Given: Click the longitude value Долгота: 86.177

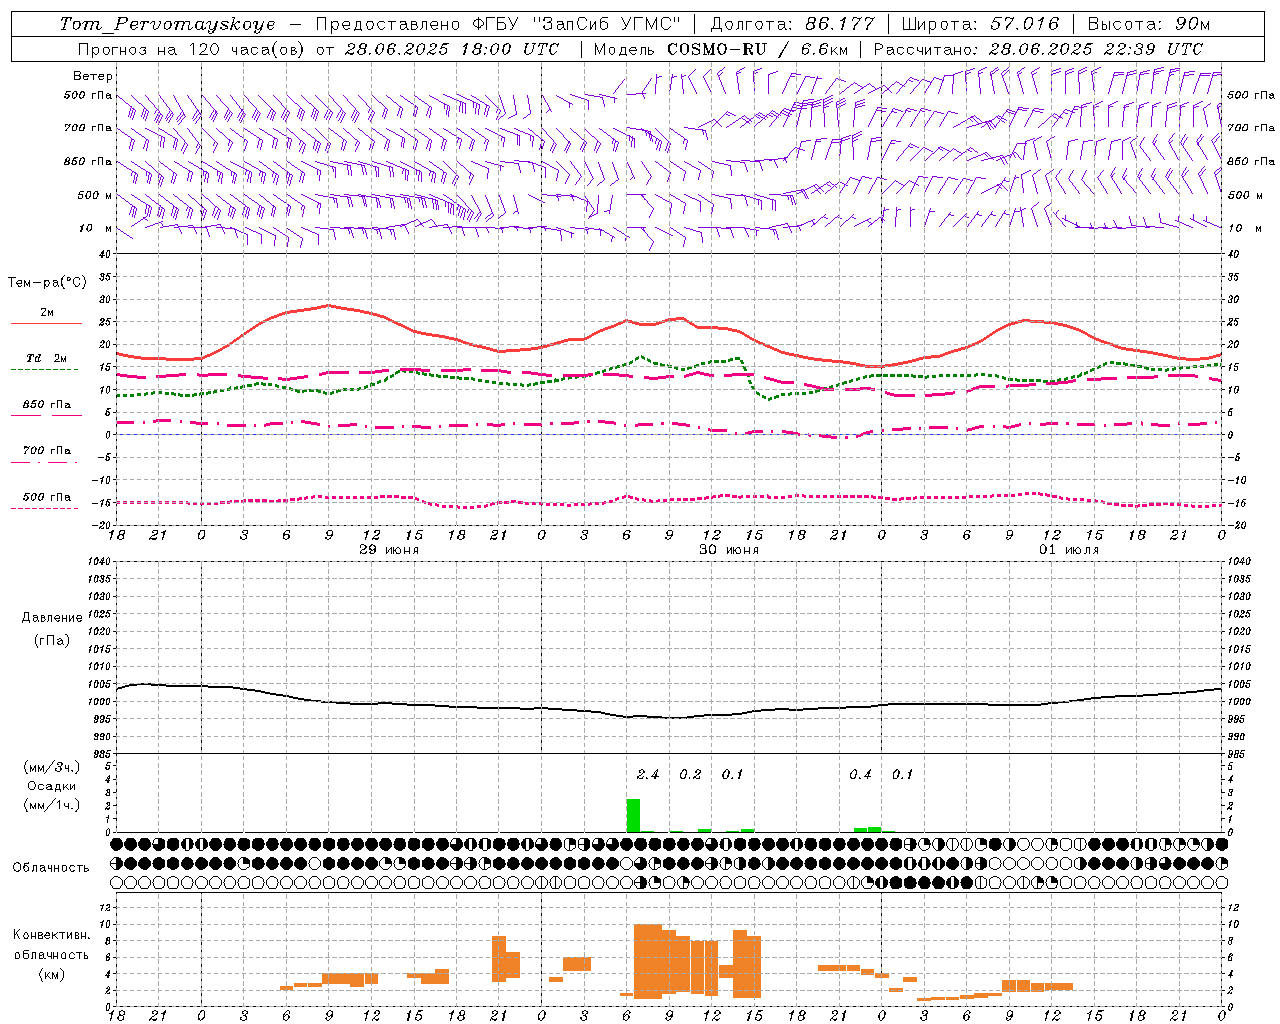Looking at the screenshot, I should tap(792, 24).
